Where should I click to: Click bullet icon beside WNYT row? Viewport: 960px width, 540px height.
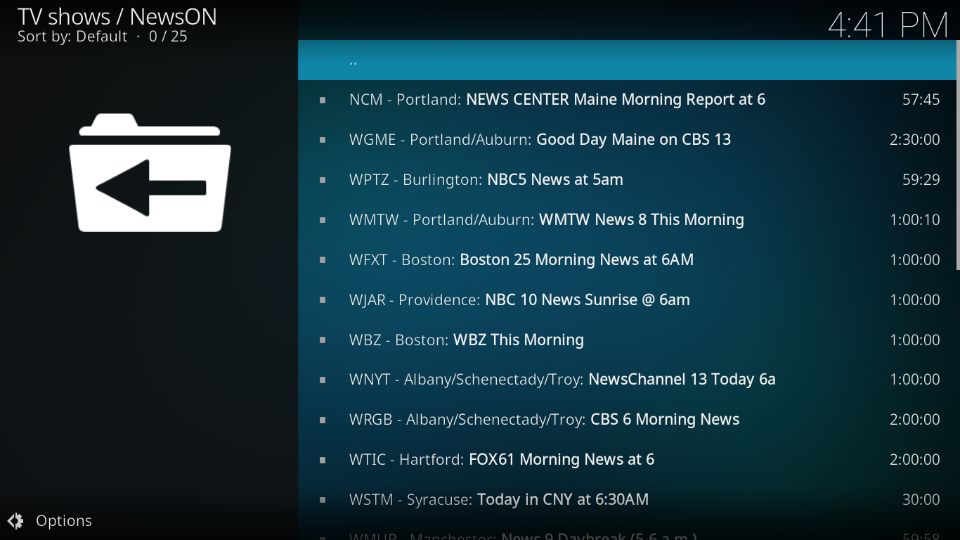click(323, 380)
